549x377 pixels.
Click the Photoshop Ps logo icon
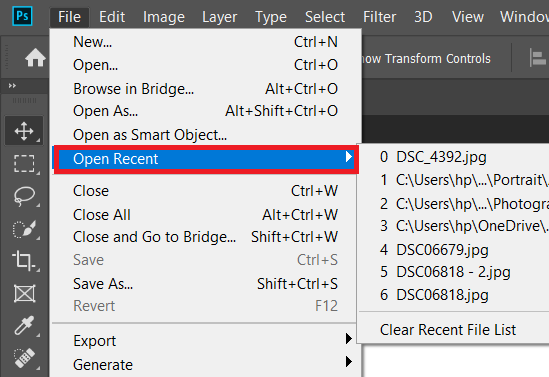pos(22,16)
